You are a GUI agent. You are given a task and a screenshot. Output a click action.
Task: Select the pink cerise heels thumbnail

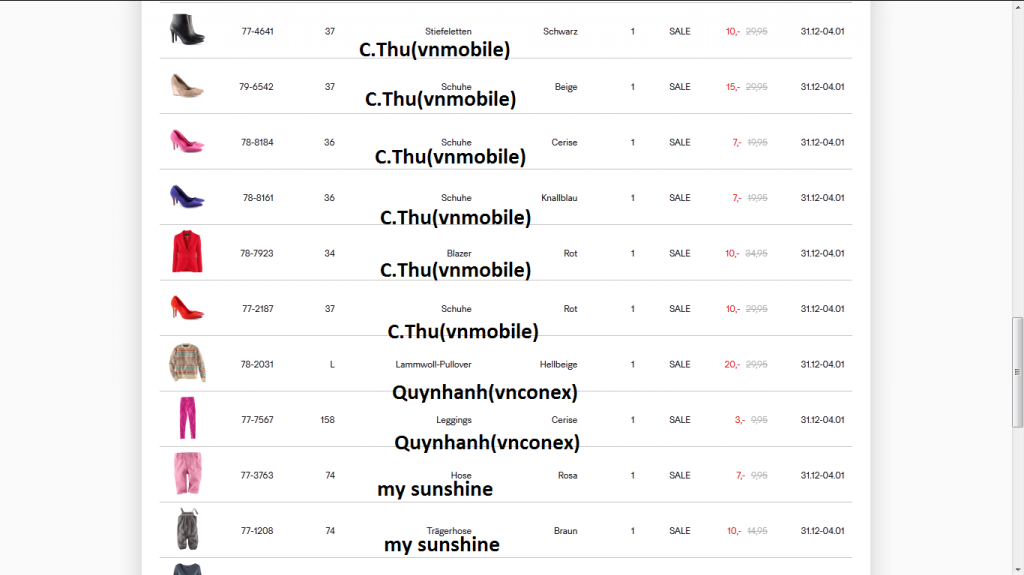(x=187, y=141)
